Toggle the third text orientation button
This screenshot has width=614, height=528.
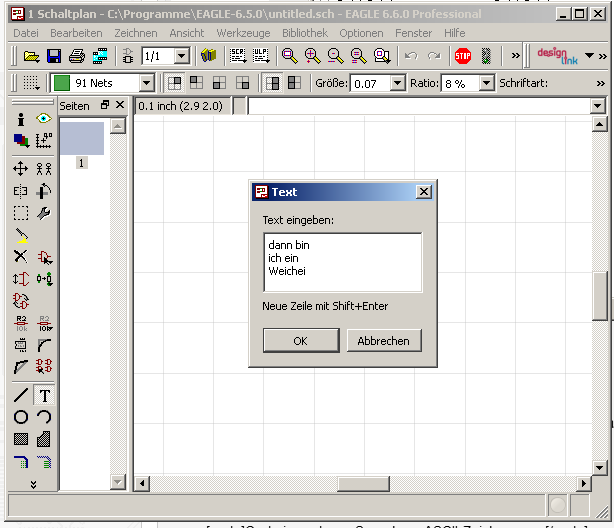[219, 83]
